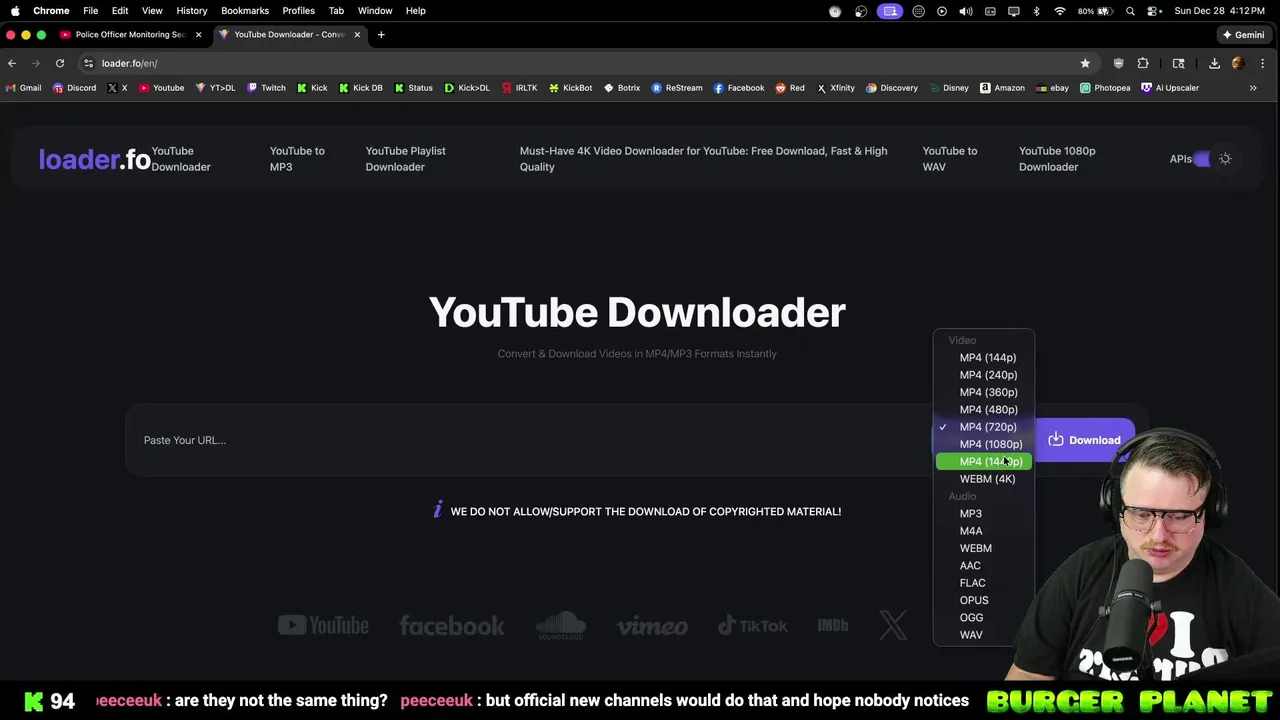Image resolution: width=1280 pixels, height=720 pixels.
Task: Open the shield ad-blocker extension icon
Action: click(x=1118, y=63)
